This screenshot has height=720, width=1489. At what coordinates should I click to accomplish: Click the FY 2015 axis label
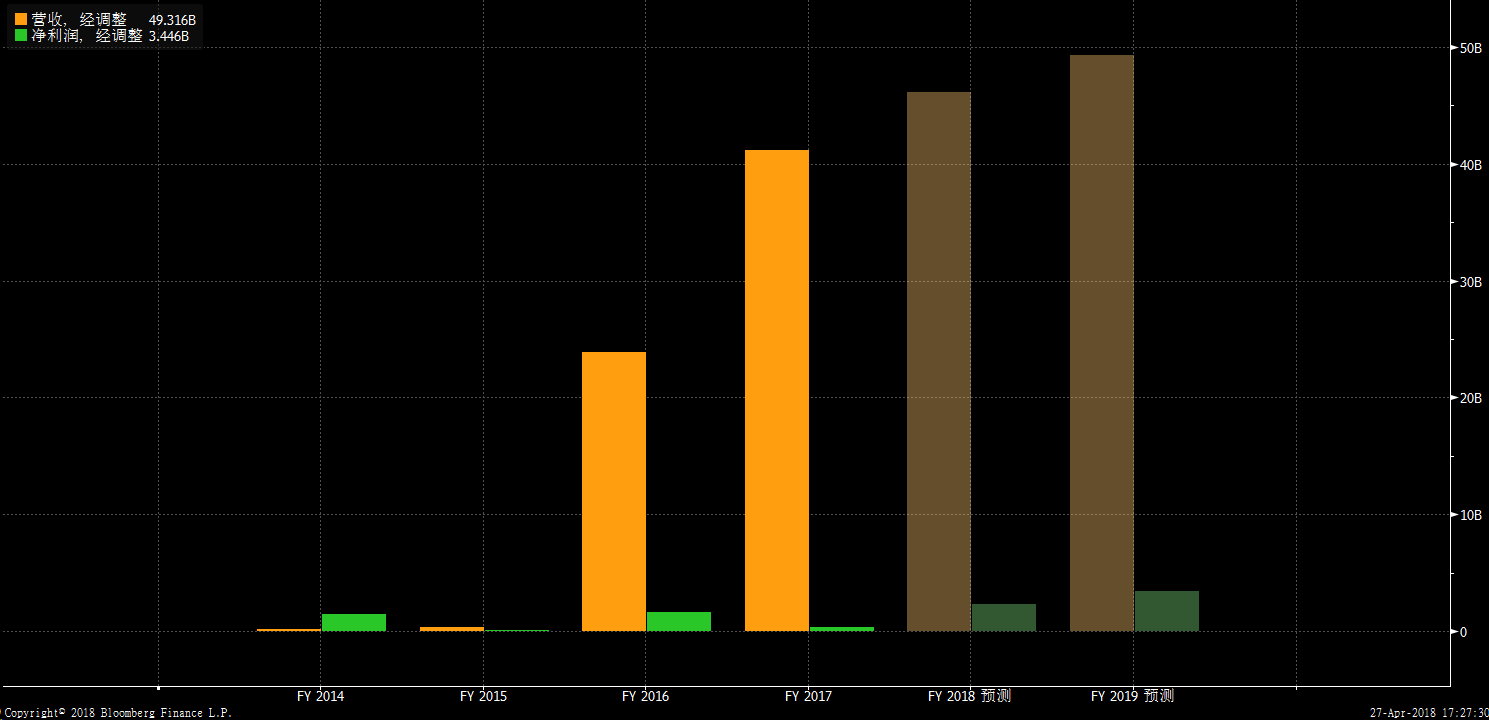(483, 696)
